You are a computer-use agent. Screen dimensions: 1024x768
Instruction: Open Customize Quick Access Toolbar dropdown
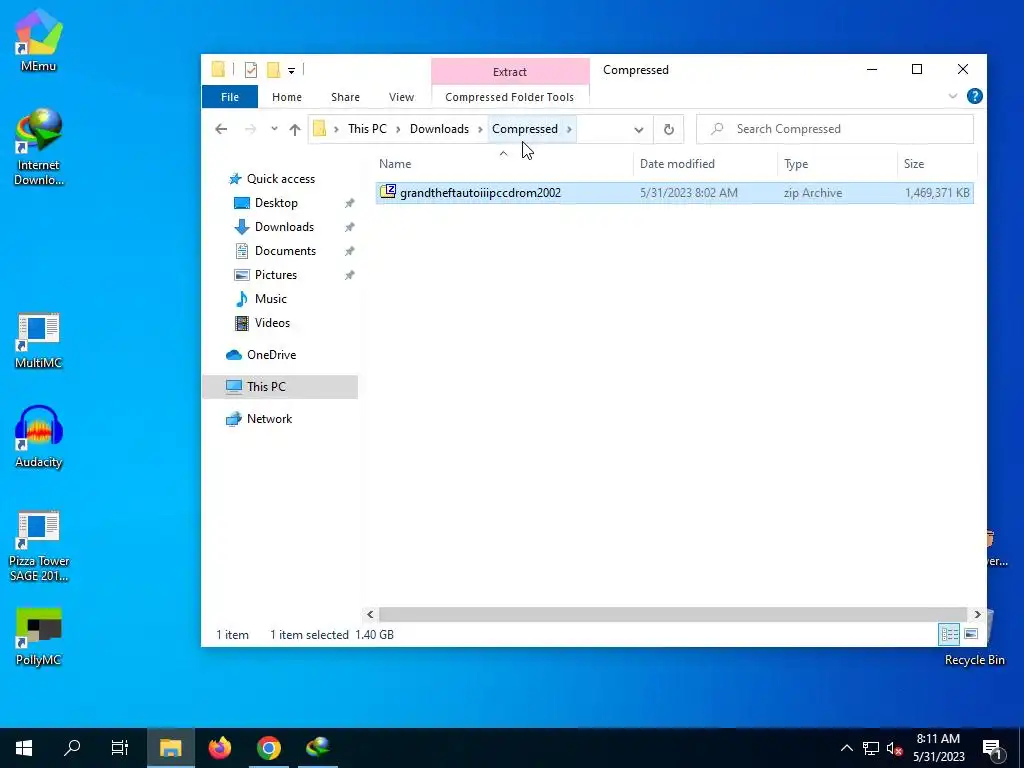tap(291, 71)
